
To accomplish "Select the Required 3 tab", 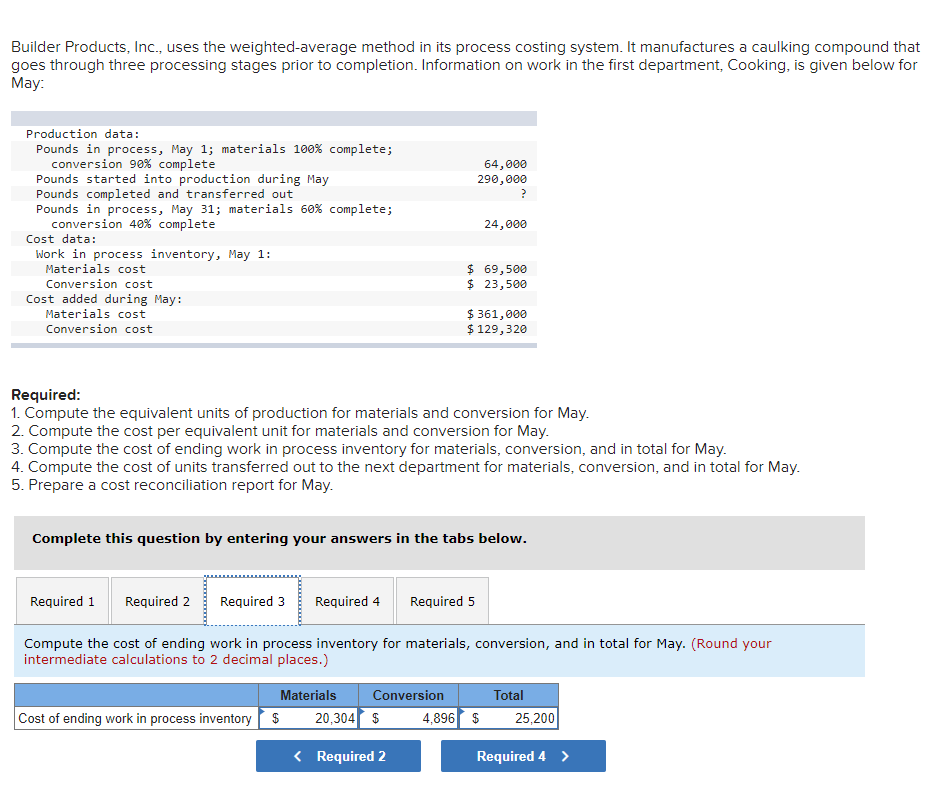I will [252, 601].
